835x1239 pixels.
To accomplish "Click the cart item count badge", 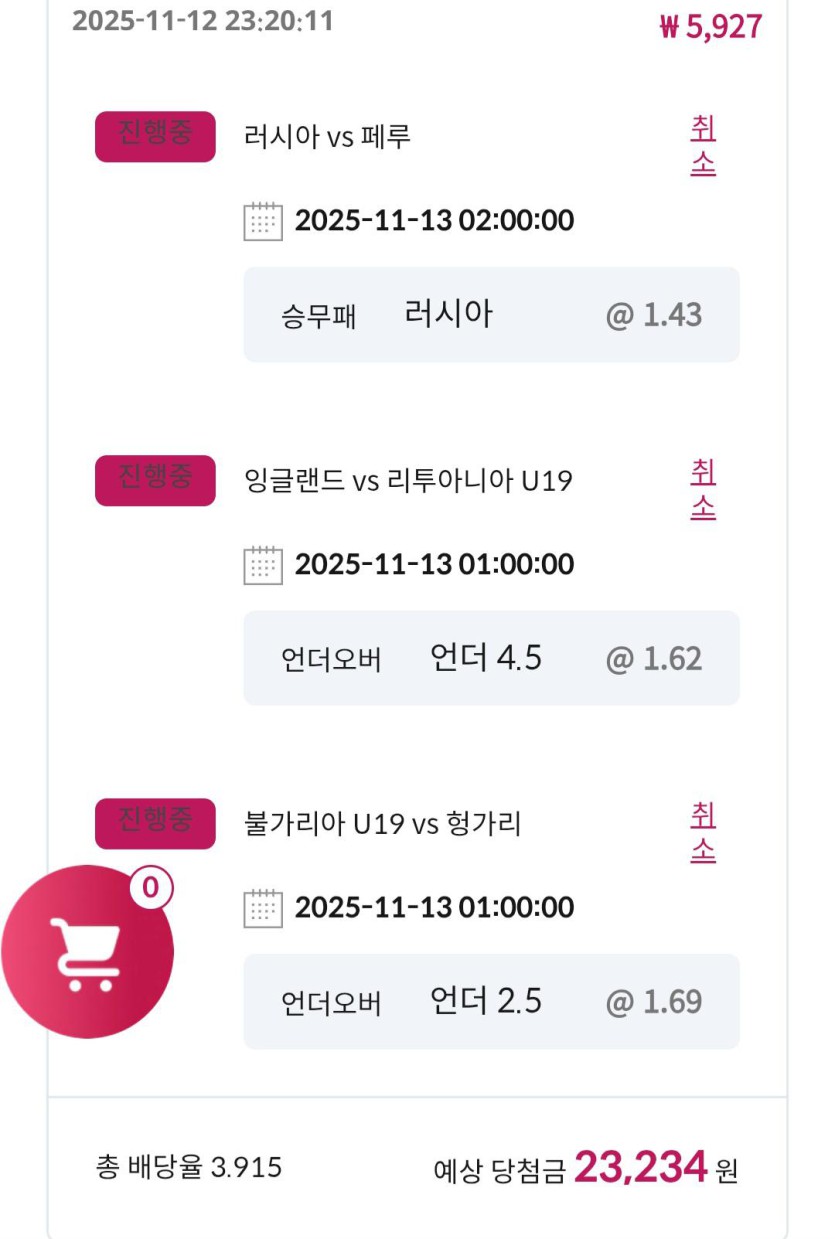I will pyautogui.click(x=151, y=887).
